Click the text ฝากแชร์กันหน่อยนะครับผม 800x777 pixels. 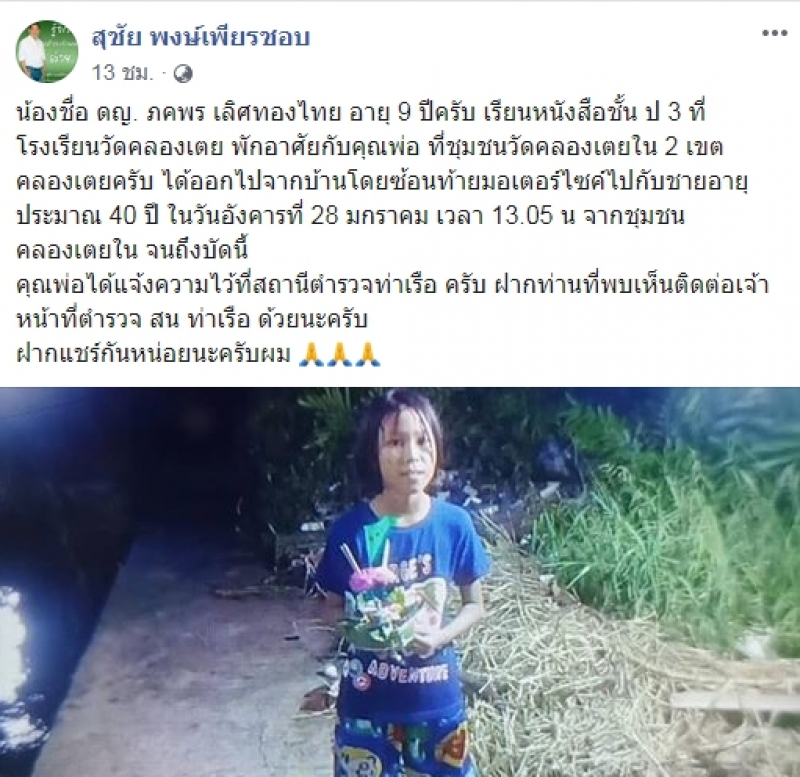pos(154,355)
